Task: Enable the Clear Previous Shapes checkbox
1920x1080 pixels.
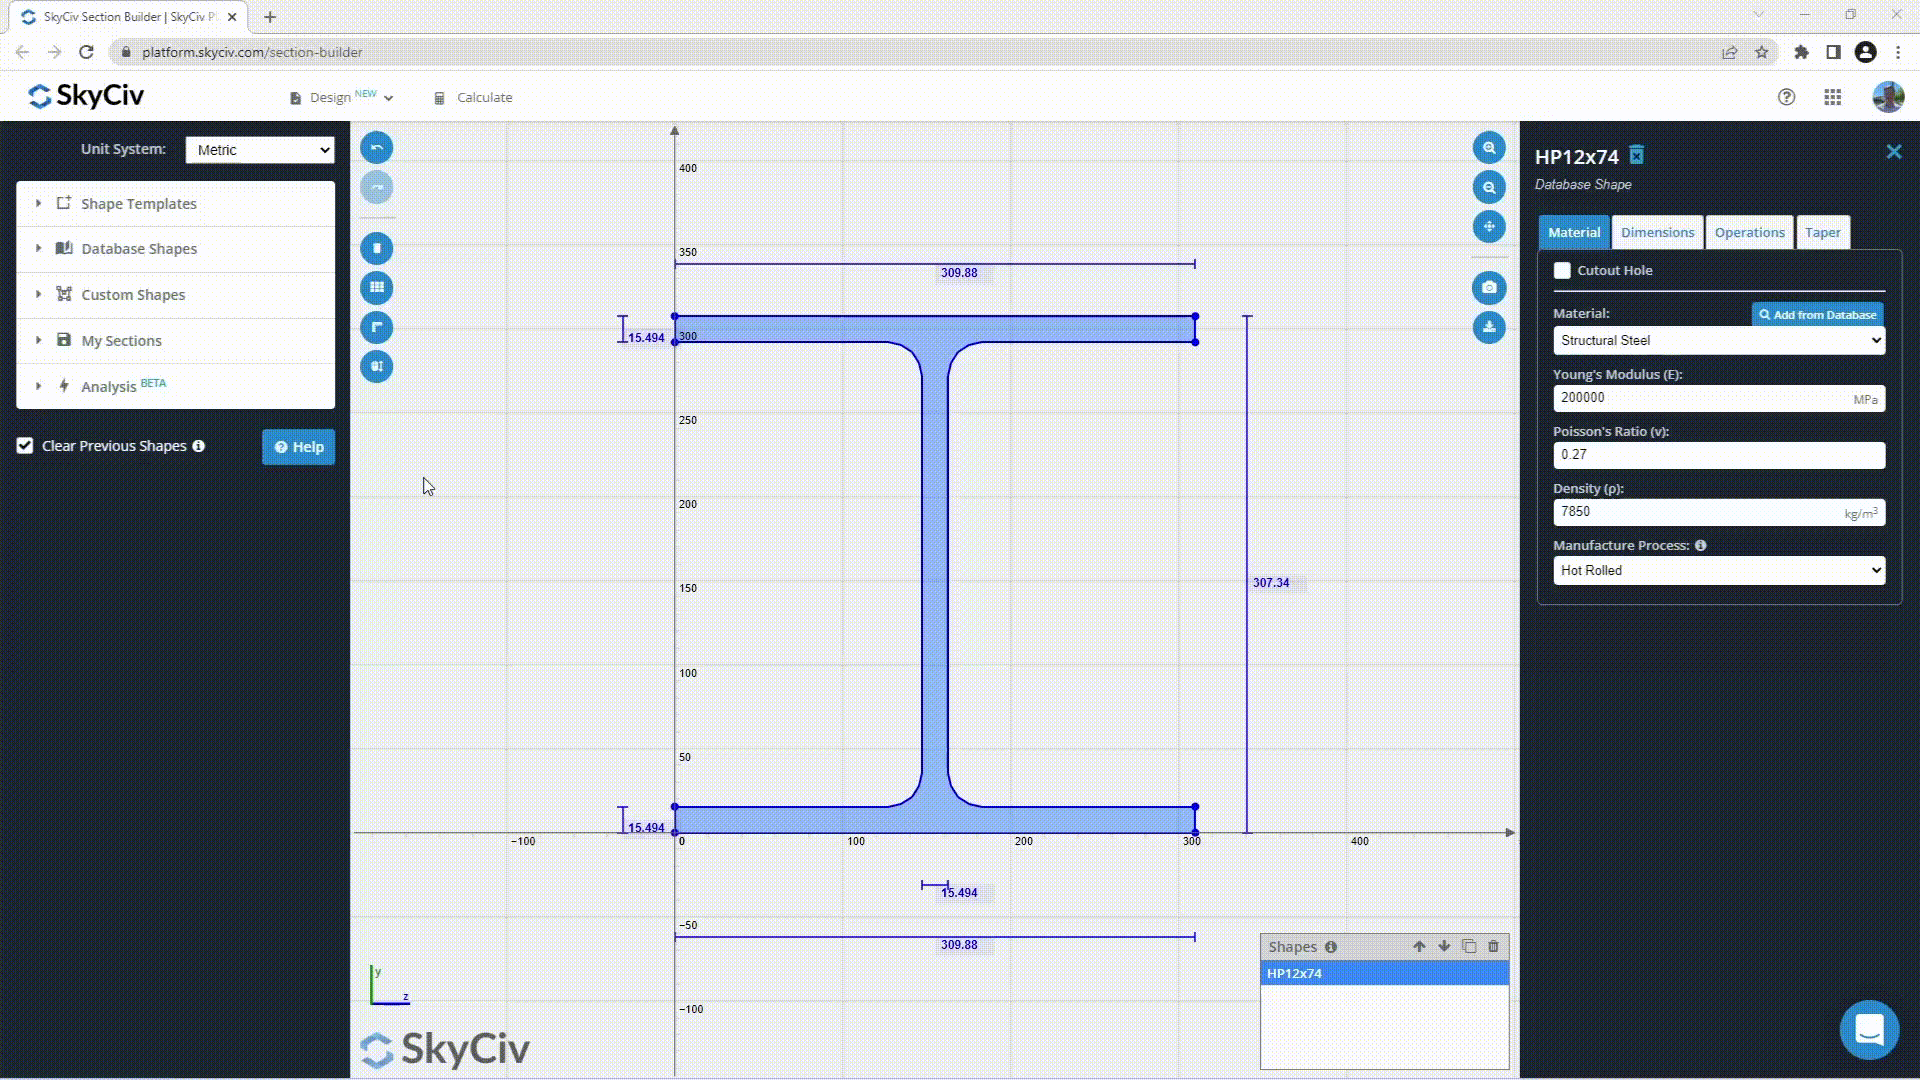Action: coord(25,444)
